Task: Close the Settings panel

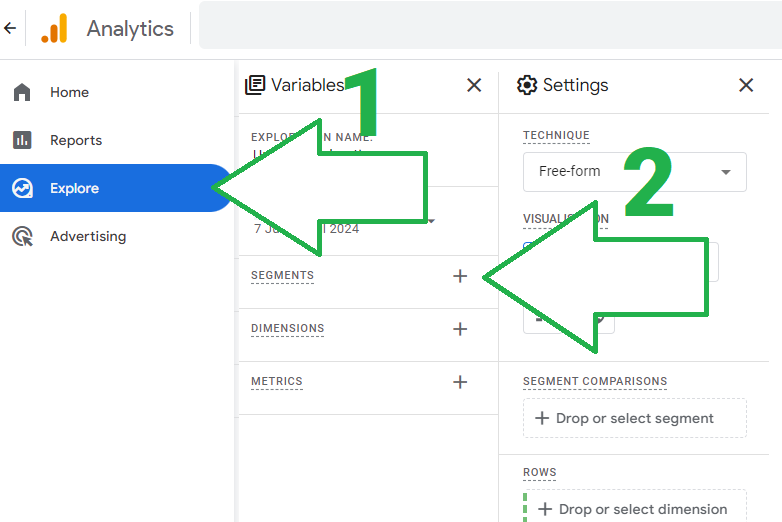Action: (x=746, y=85)
